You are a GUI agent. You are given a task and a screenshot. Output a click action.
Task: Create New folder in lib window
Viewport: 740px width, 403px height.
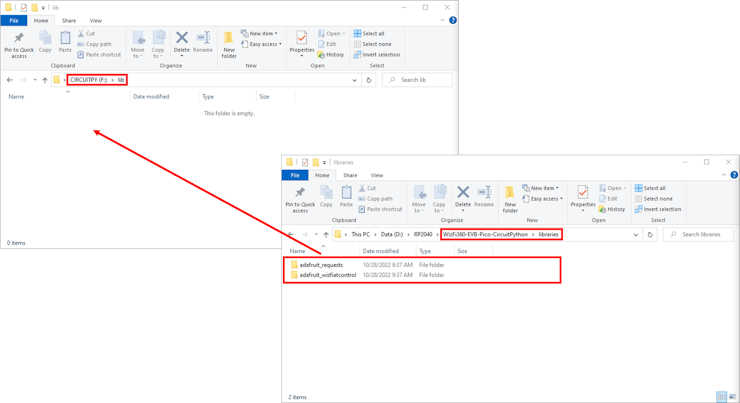229,44
